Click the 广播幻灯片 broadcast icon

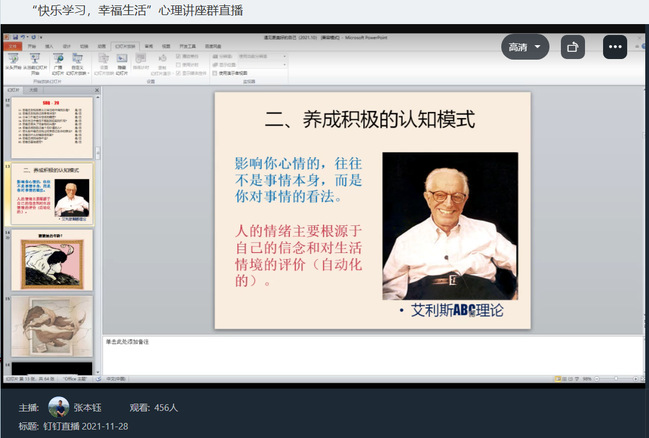coord(56,62)
